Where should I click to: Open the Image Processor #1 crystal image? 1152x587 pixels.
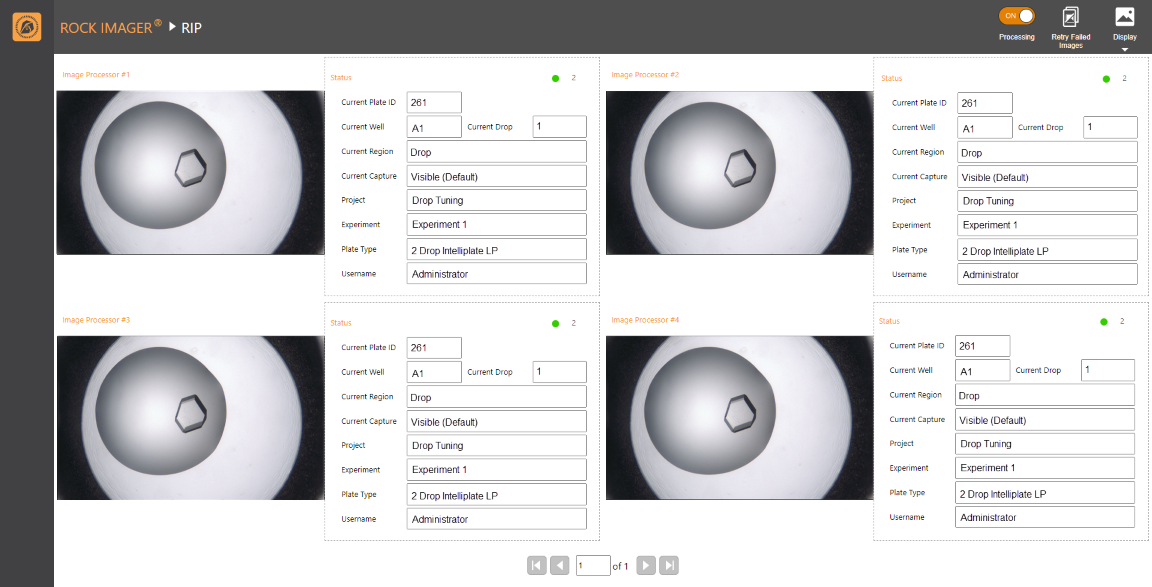coord(190,173)
